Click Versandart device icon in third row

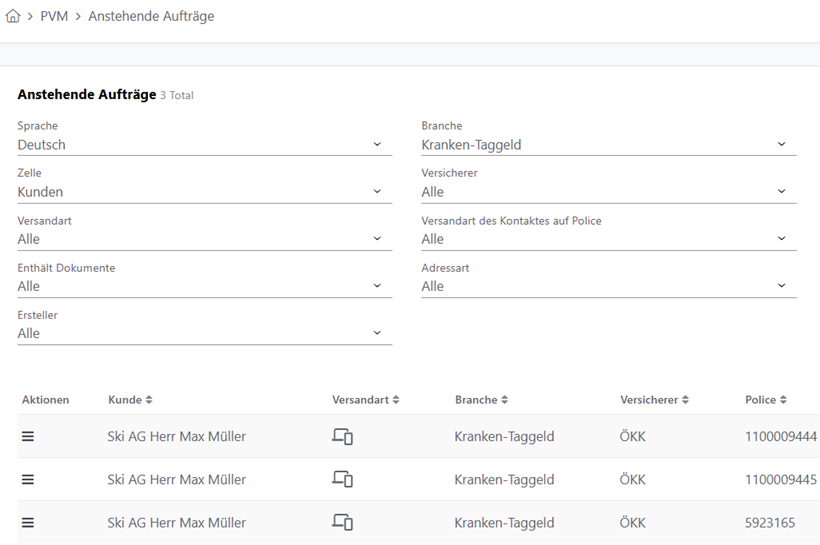click(343, 523)
